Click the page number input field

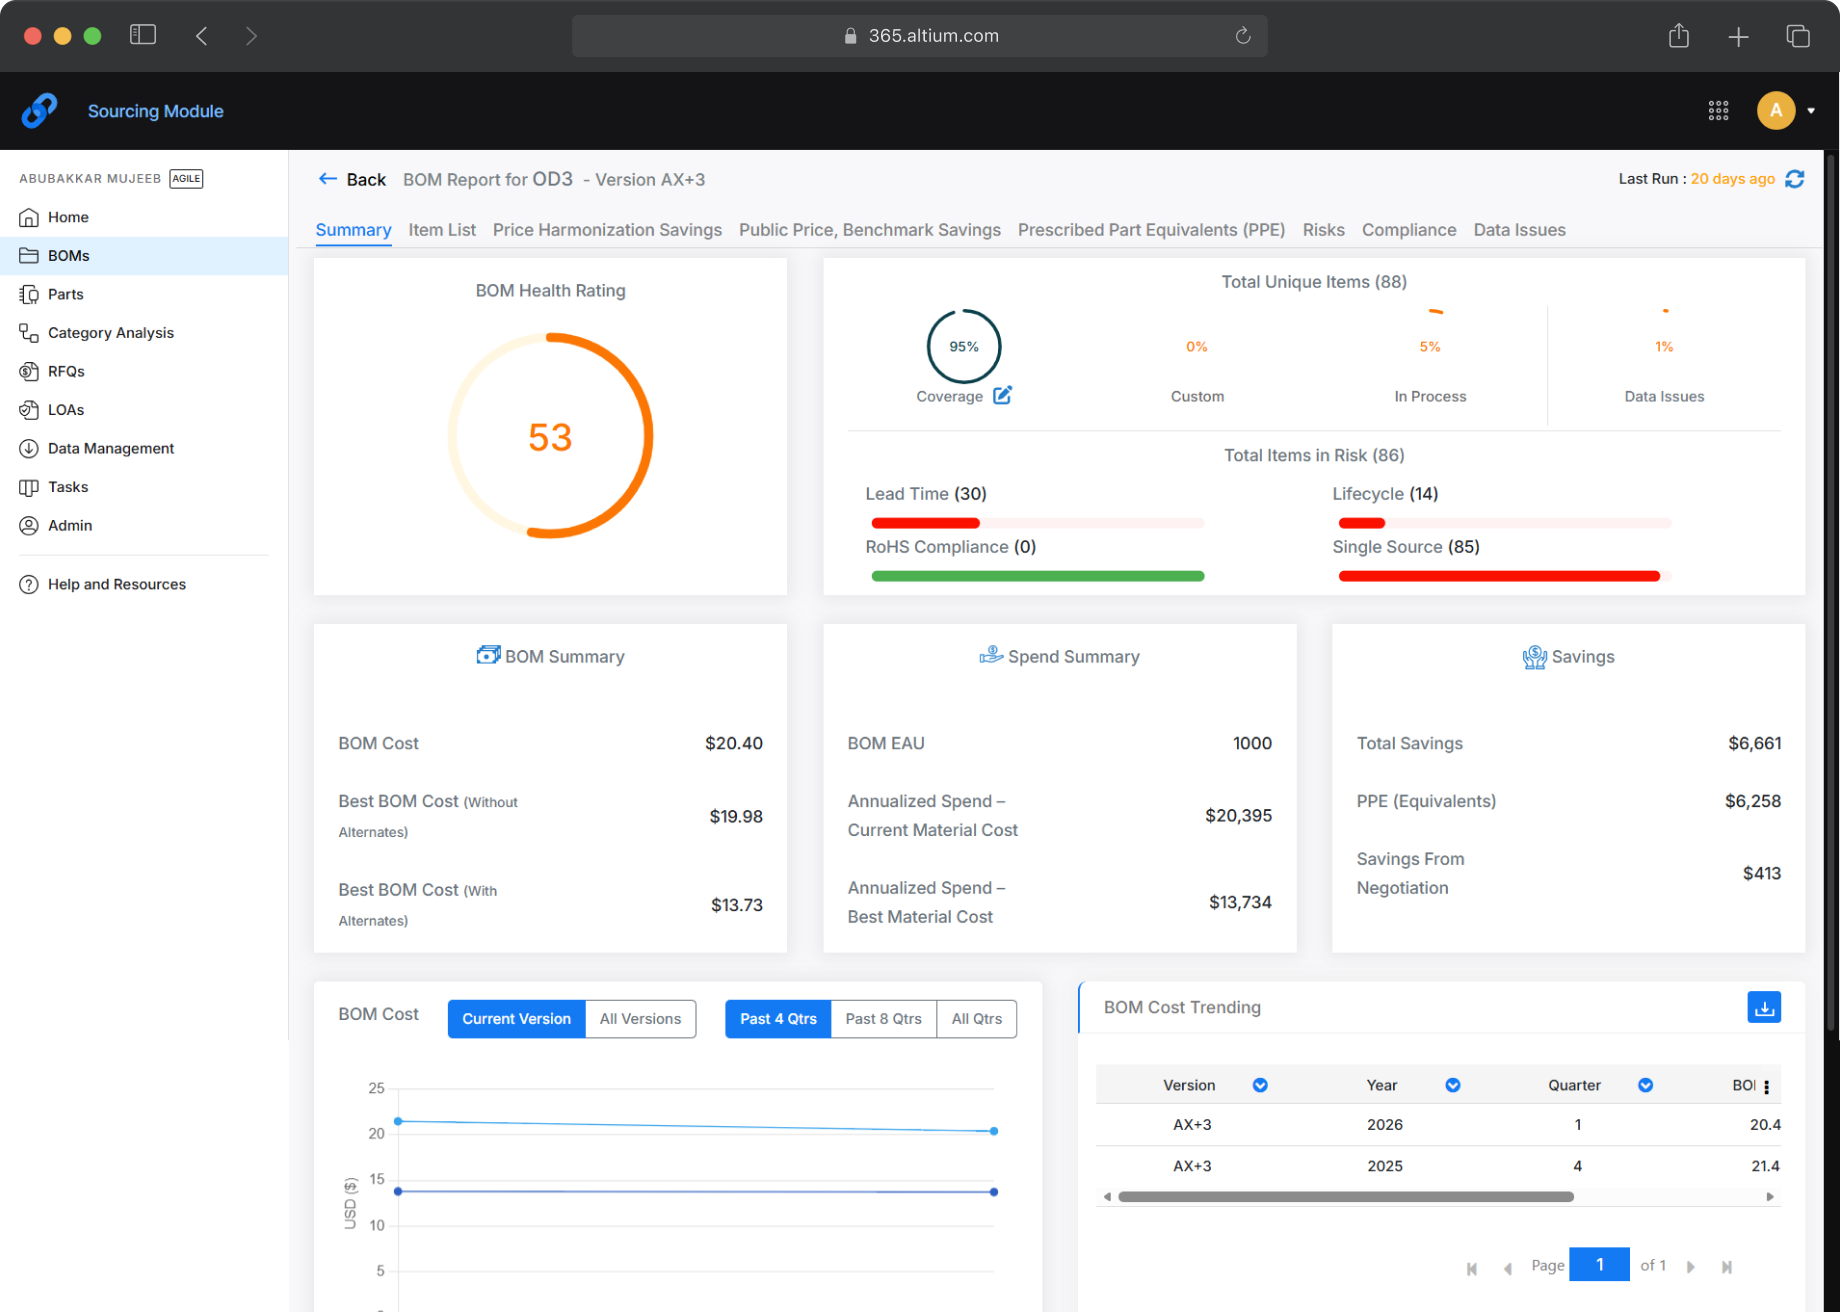tap(1598, 1265)
